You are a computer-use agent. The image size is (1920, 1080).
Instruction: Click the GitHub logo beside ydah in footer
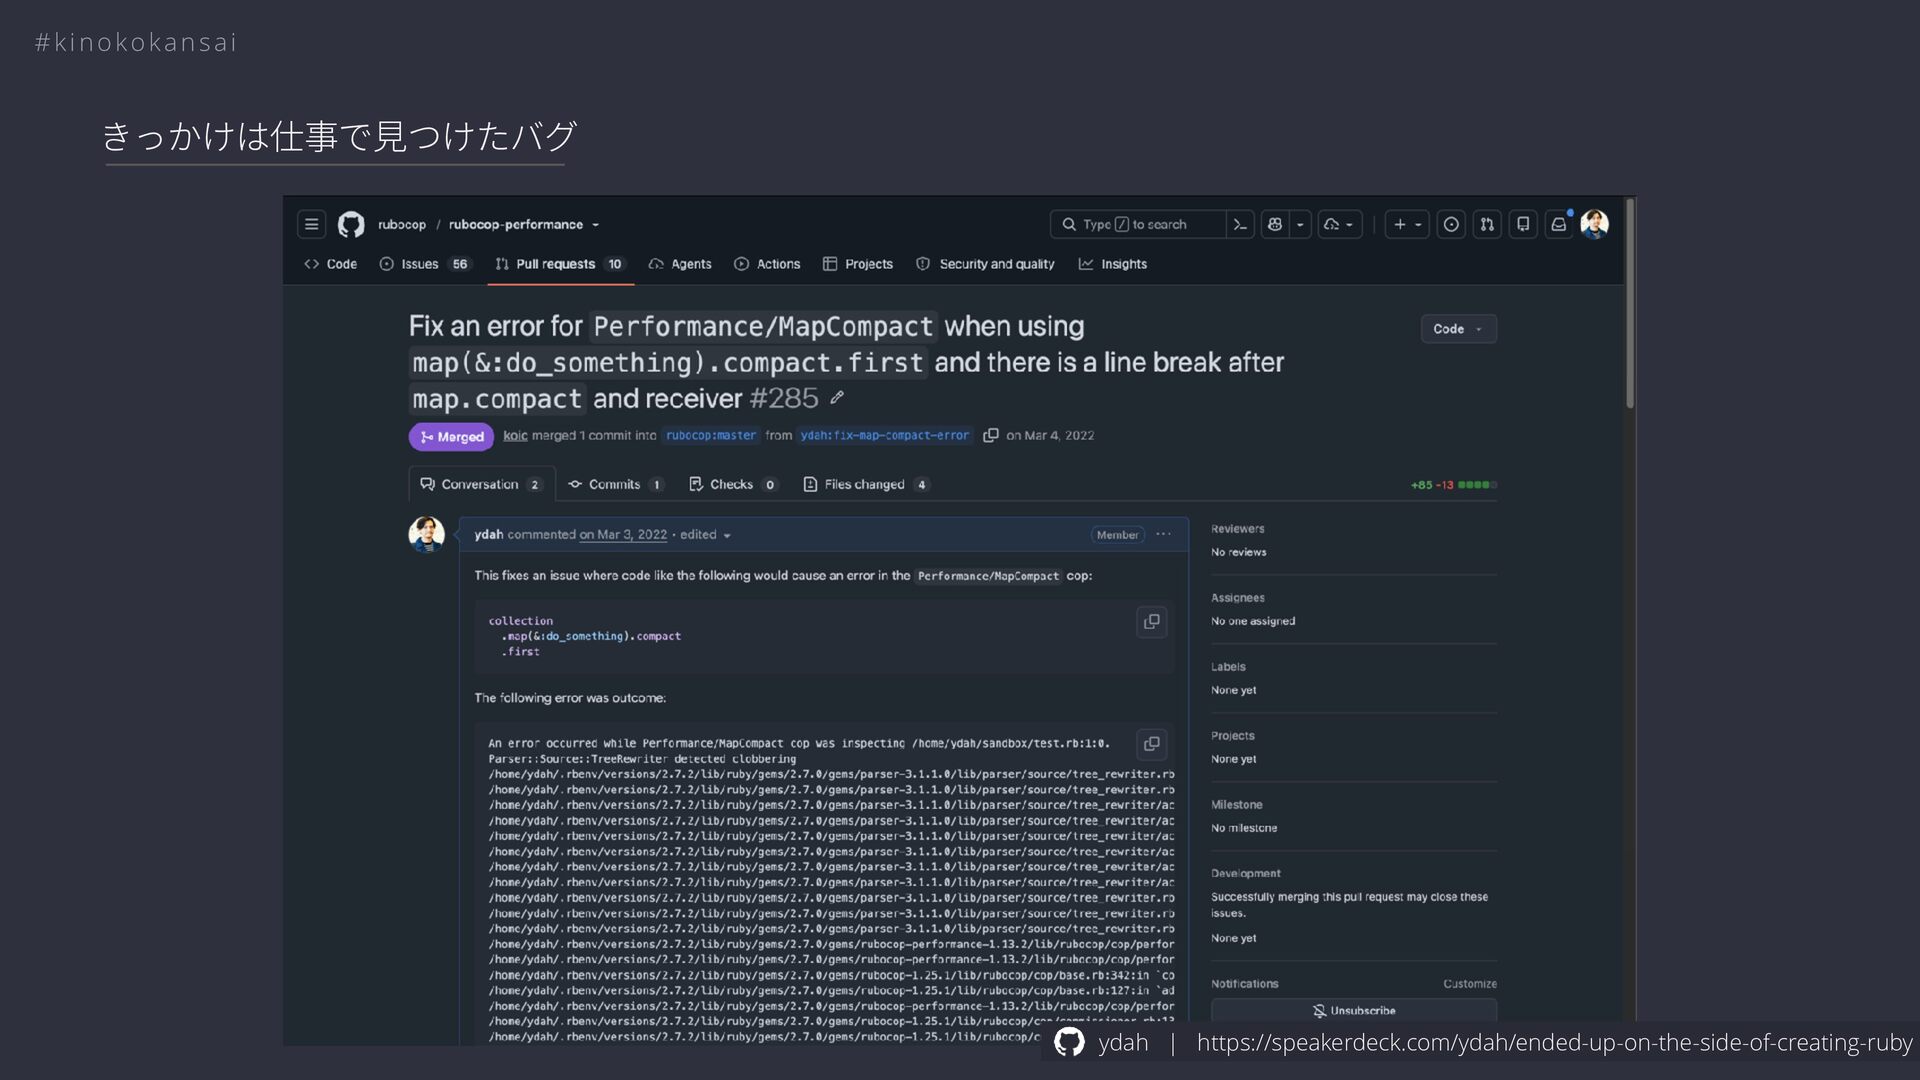click(x=1069, y=1042)
